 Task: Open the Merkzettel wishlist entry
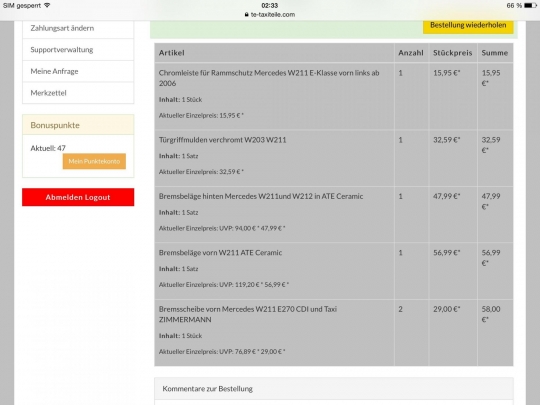click(x=78, y=93)
